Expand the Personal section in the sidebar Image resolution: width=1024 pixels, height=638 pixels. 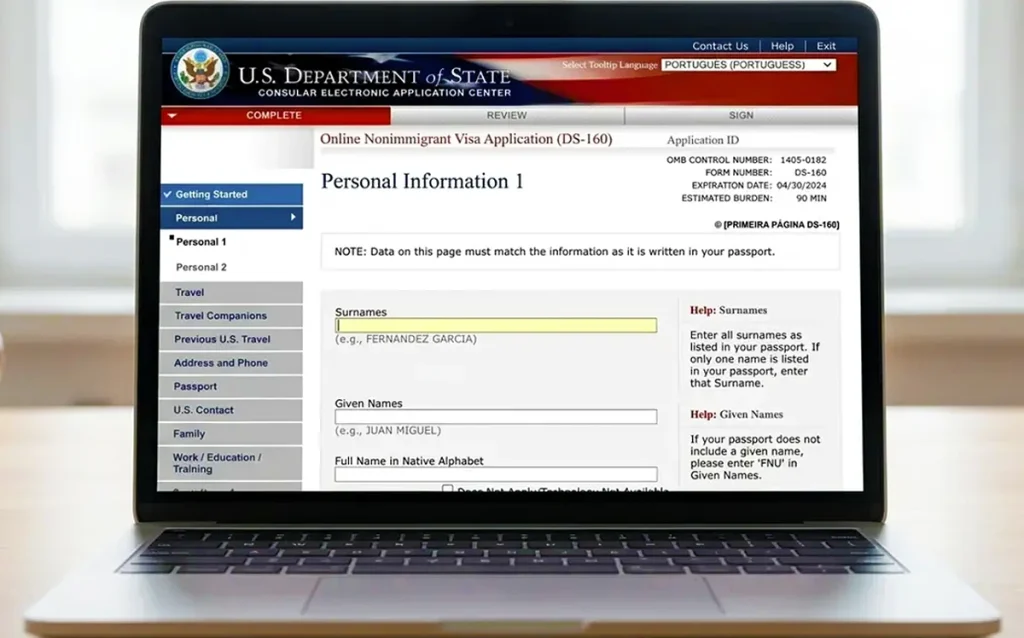232,218
